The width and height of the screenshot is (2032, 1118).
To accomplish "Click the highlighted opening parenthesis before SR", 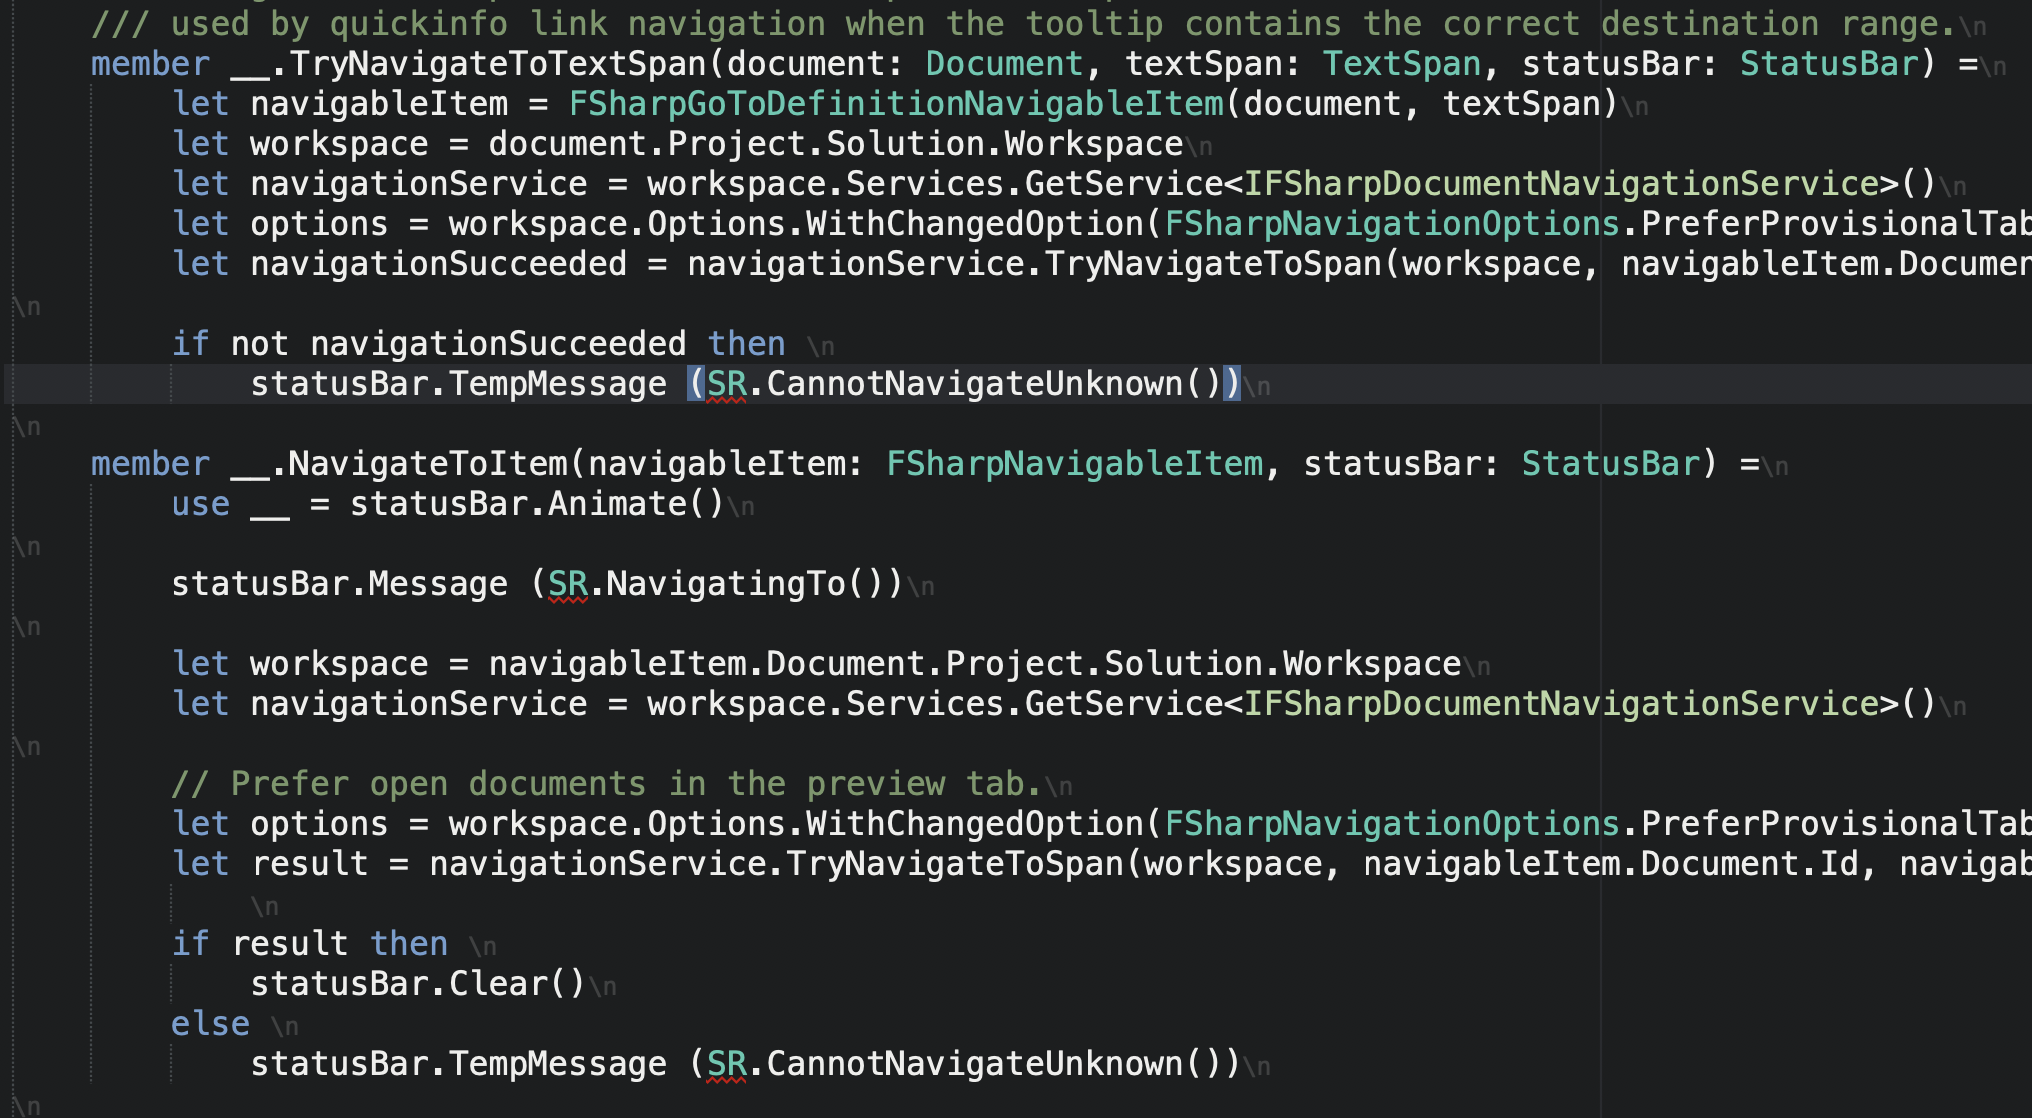I will [x=696, y=384].
